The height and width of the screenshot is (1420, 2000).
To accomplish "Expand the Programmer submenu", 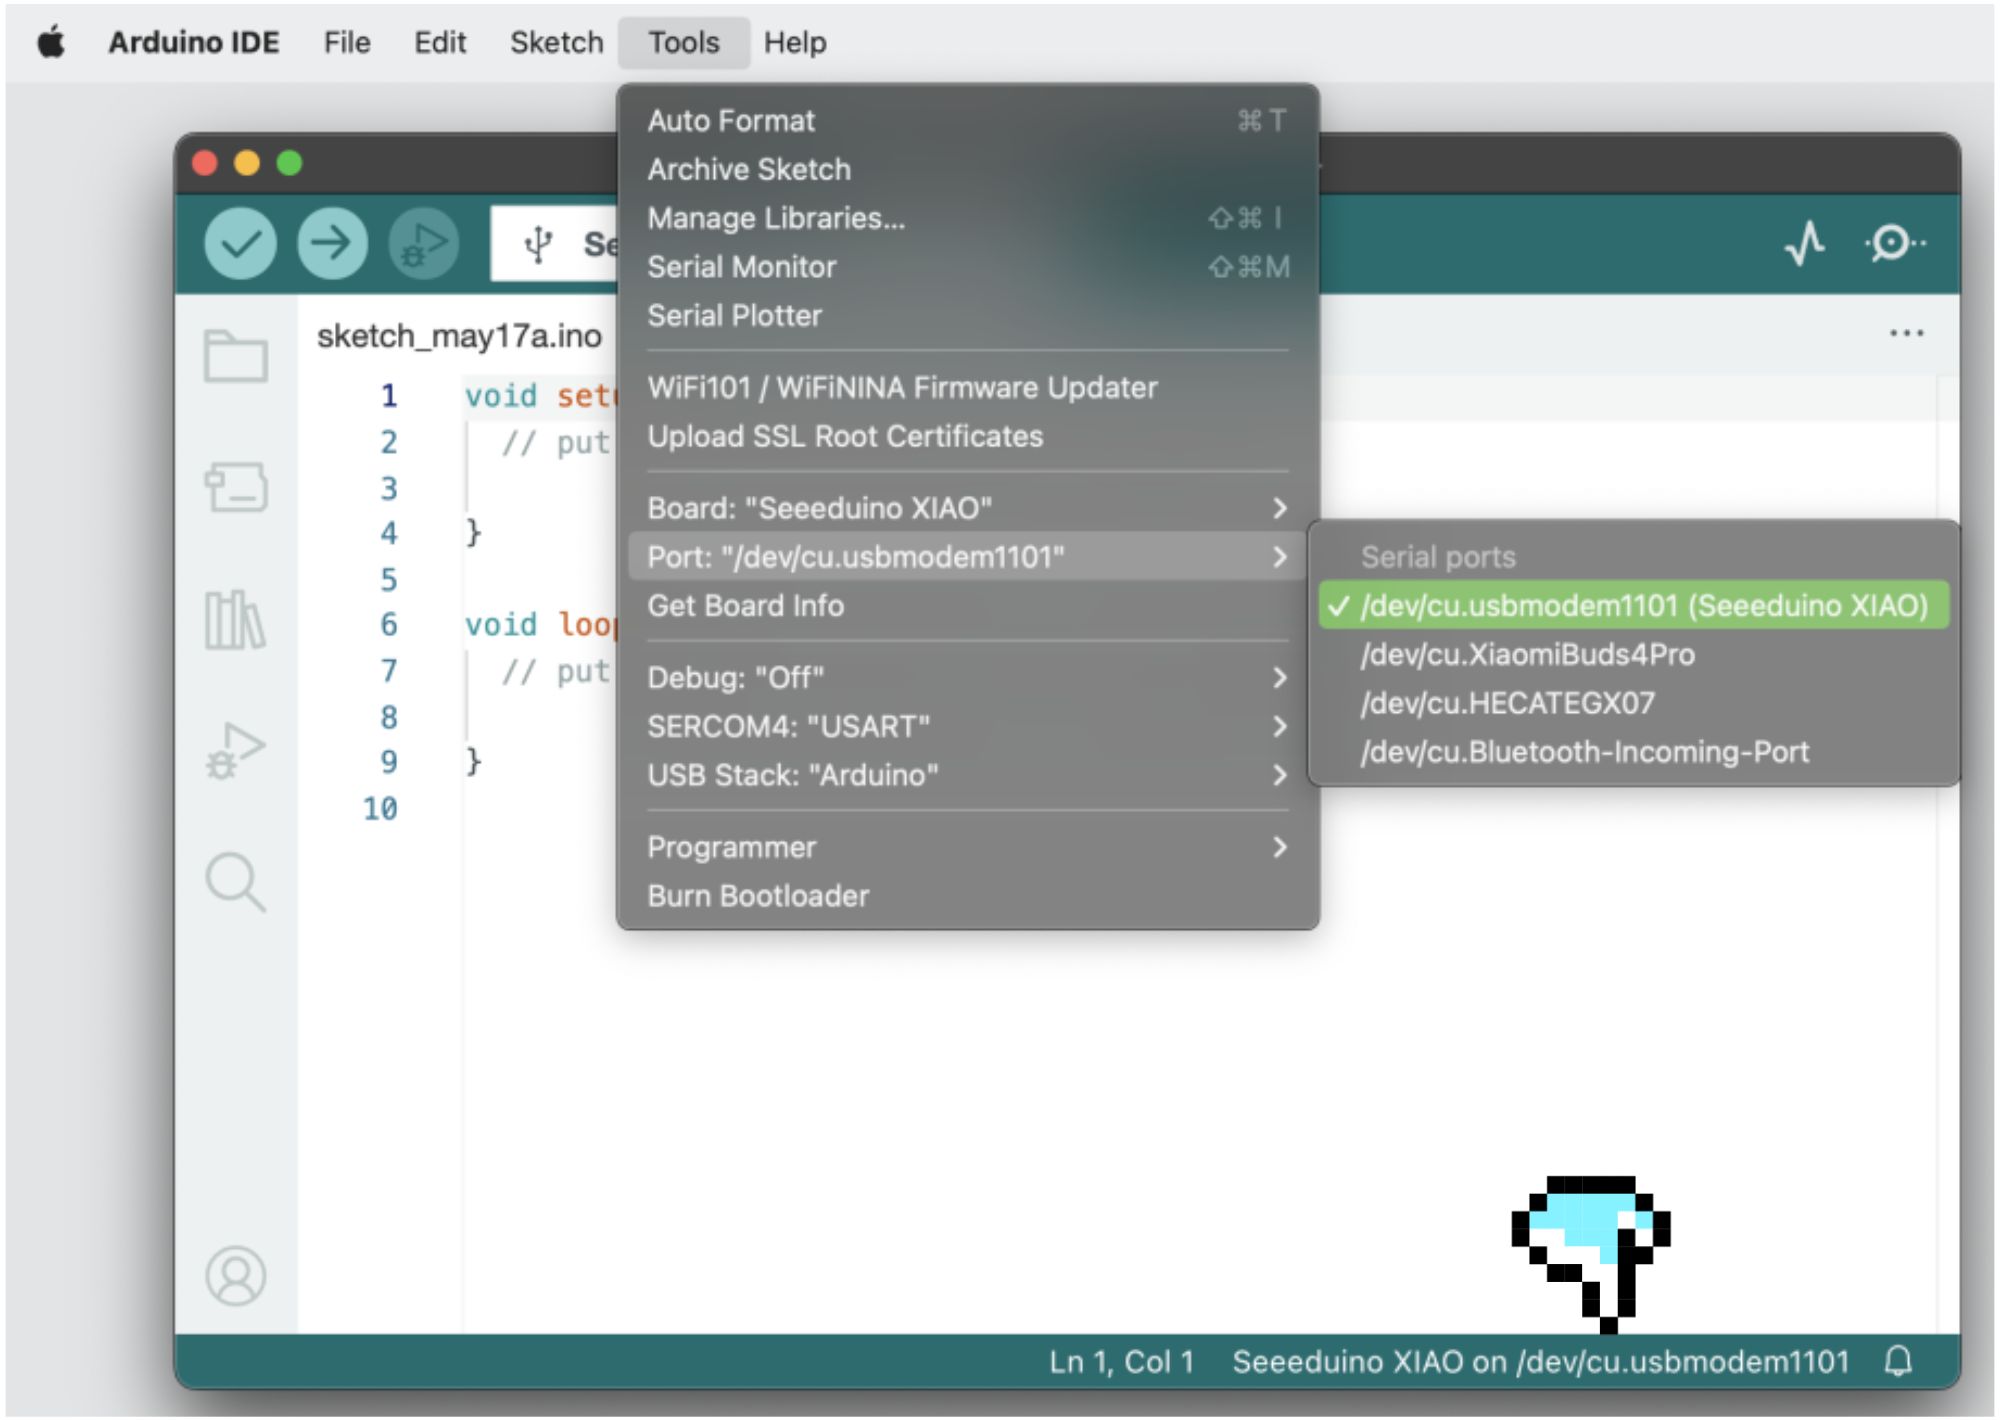I will (967, 848).
